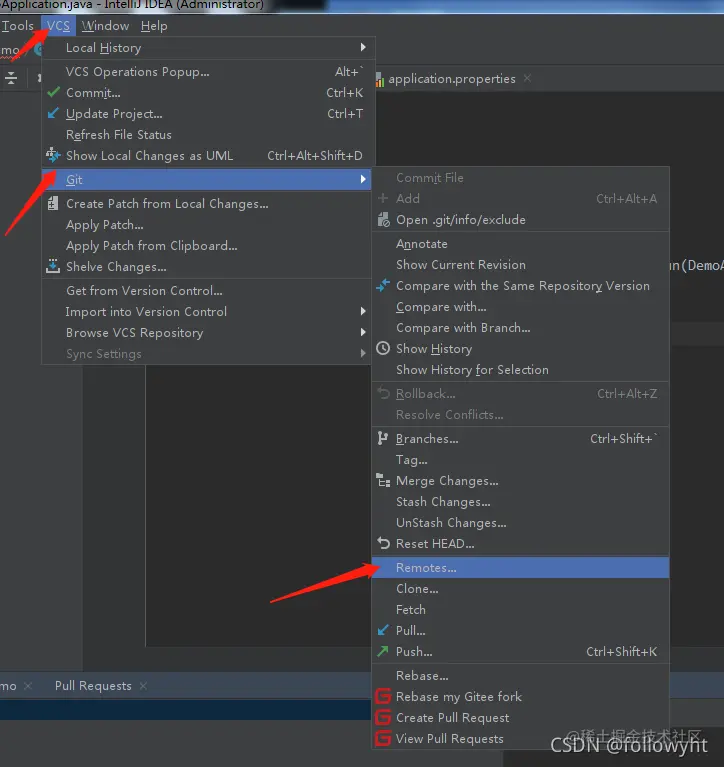Click the Compare with Same Repository Version icon

point(383,285)
